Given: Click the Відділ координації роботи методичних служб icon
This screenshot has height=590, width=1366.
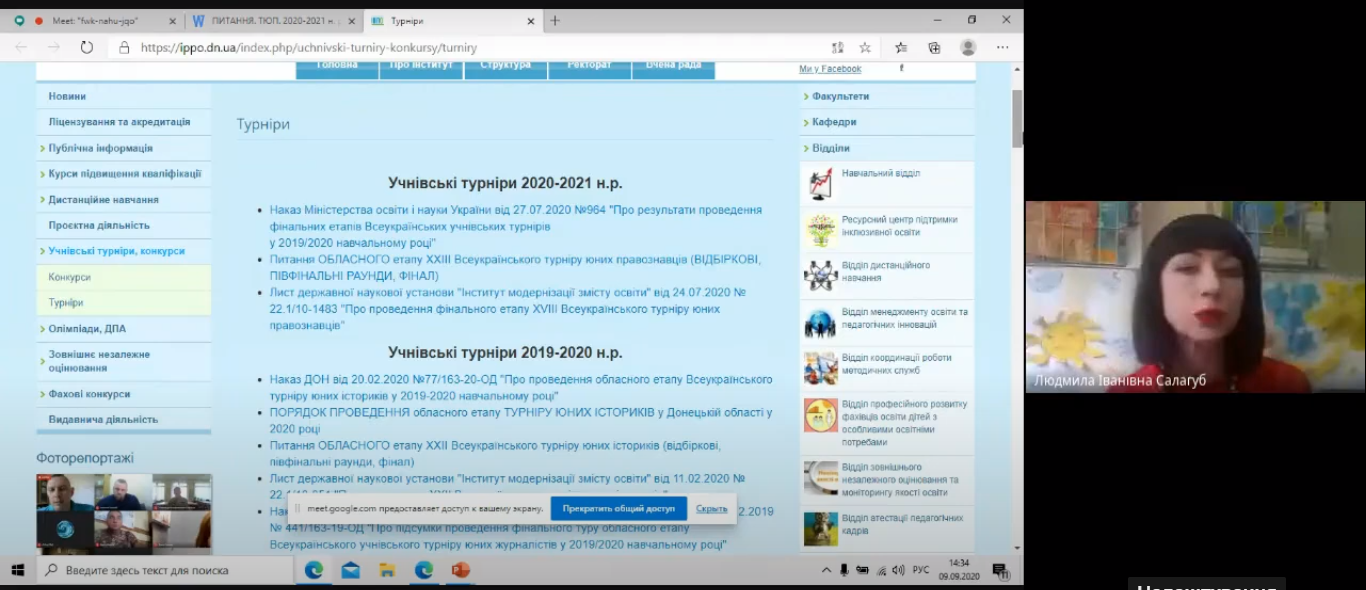Looking at the screenshot, I should (x=821, y=368).
